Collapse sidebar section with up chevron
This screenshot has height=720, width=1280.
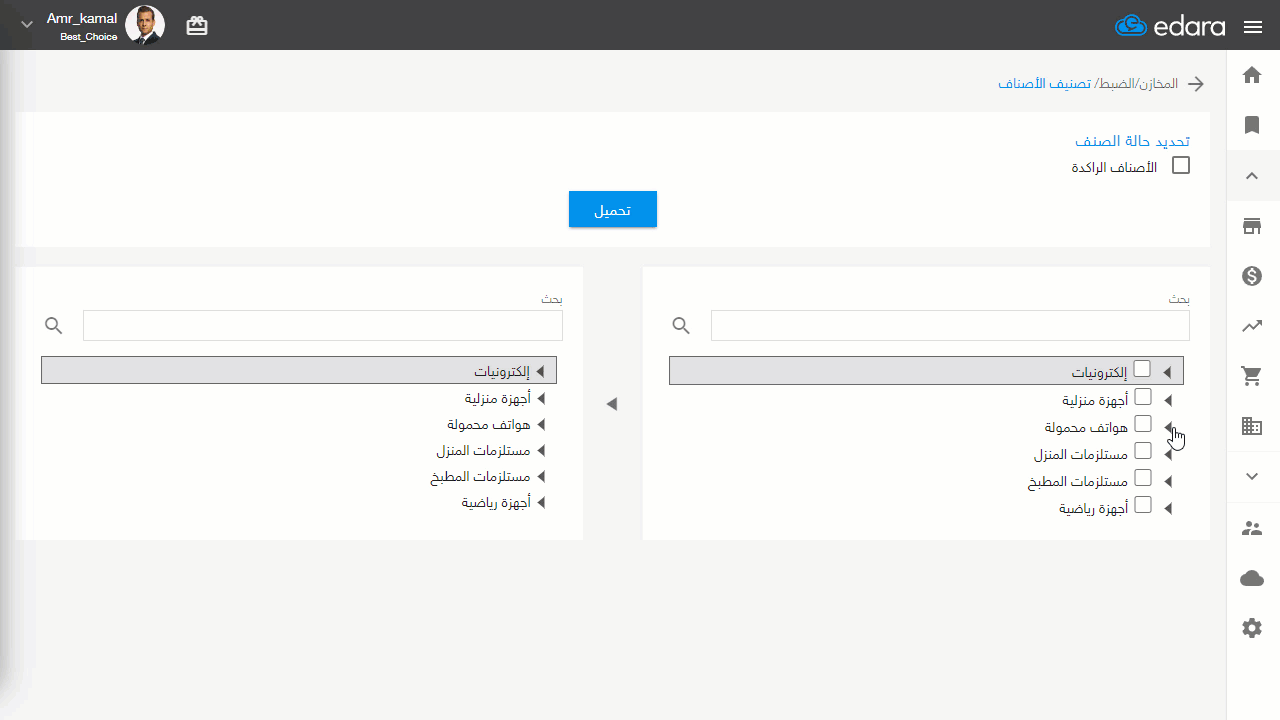click(1252, 176)
